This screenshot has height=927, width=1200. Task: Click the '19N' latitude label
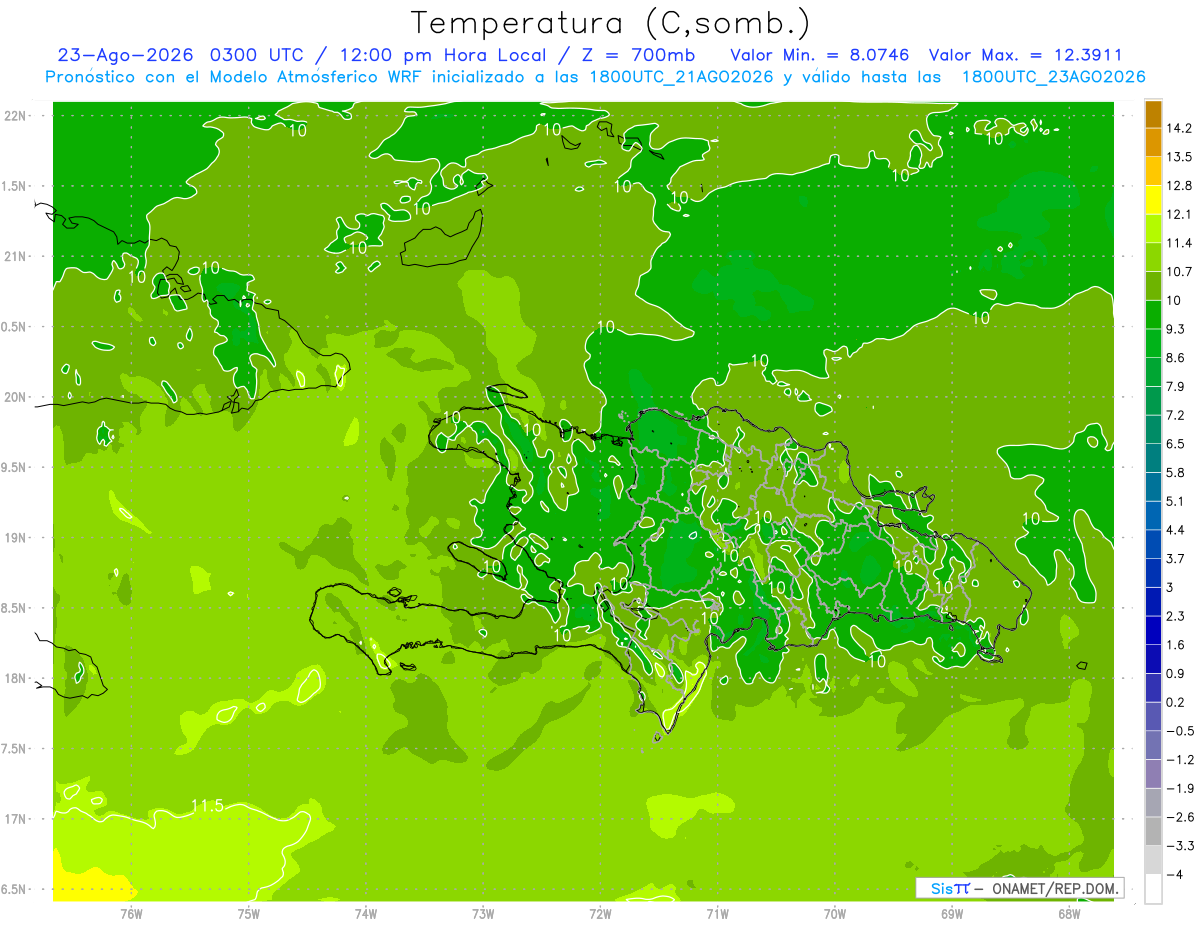tap(16, 538)
